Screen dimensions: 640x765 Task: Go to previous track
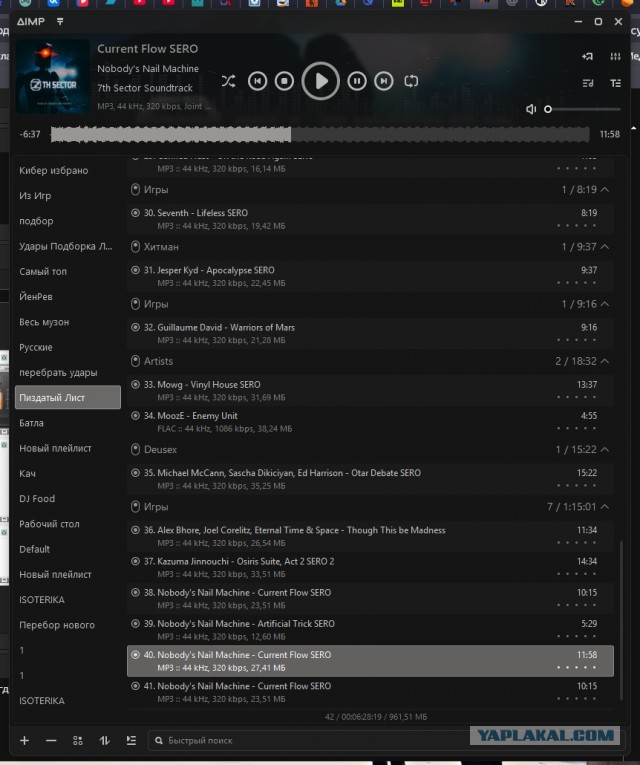tap(257, 81)
